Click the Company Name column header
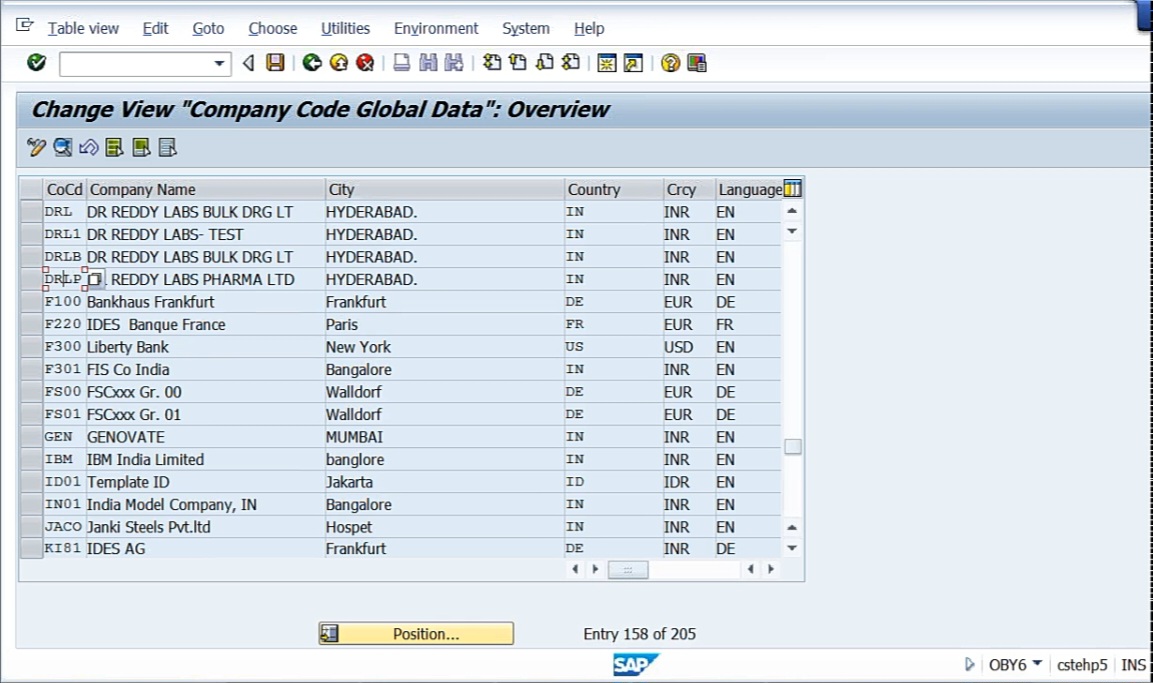Viewport: 1153px width, 683px height. click(206, 190)
